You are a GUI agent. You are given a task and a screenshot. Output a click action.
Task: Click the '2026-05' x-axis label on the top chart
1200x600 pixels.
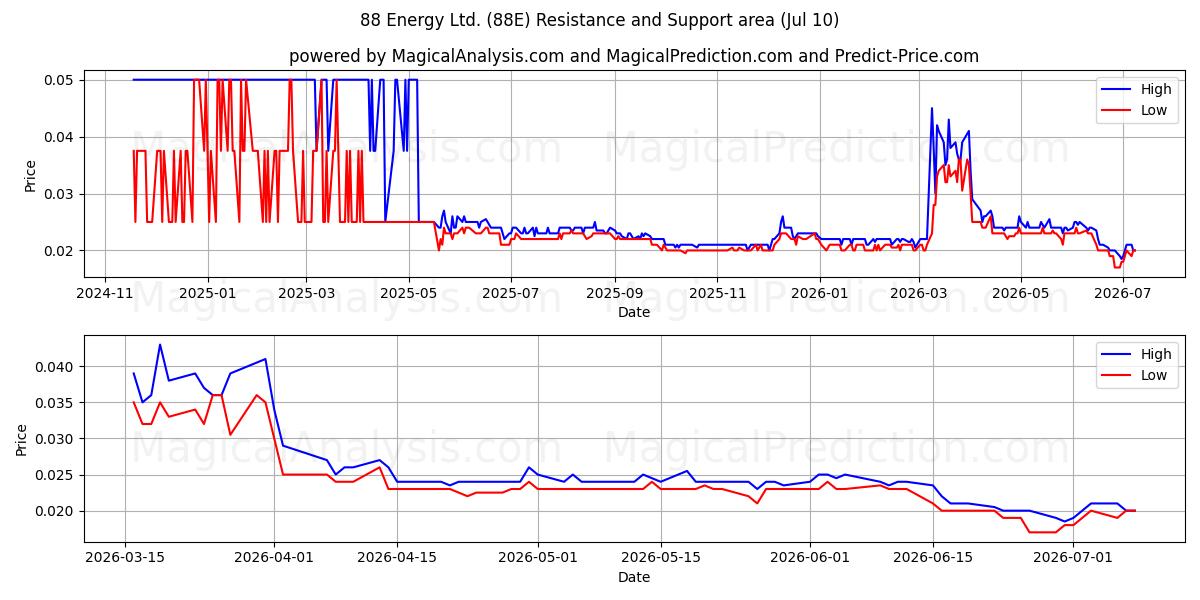pyautogui.click(x=1020, y=294)
